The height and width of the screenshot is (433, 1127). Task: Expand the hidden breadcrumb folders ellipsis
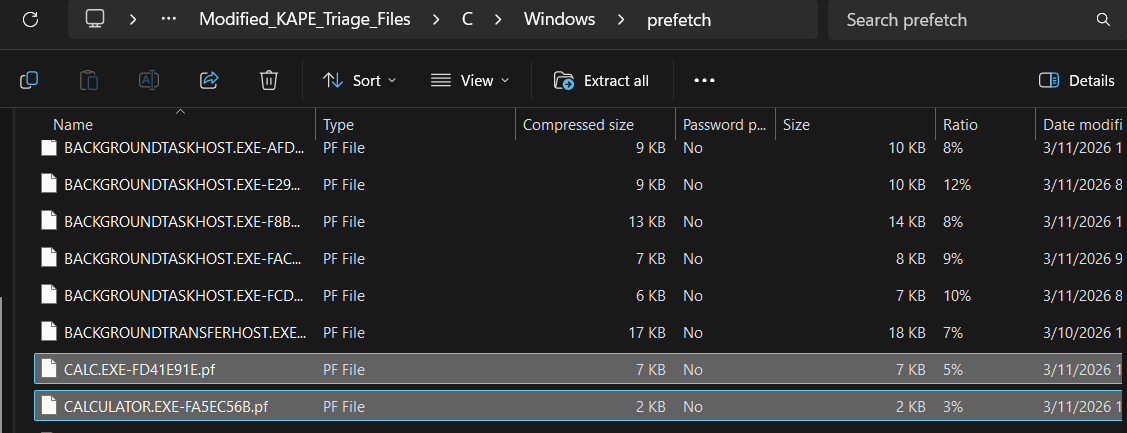tap(170, 20)
